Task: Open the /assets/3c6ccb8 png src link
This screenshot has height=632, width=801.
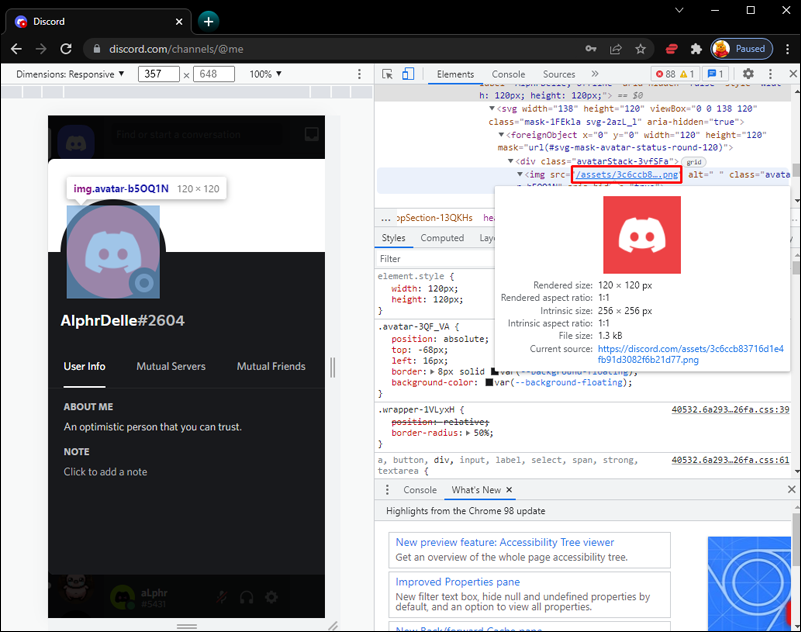Action: (x=627, y=174)
